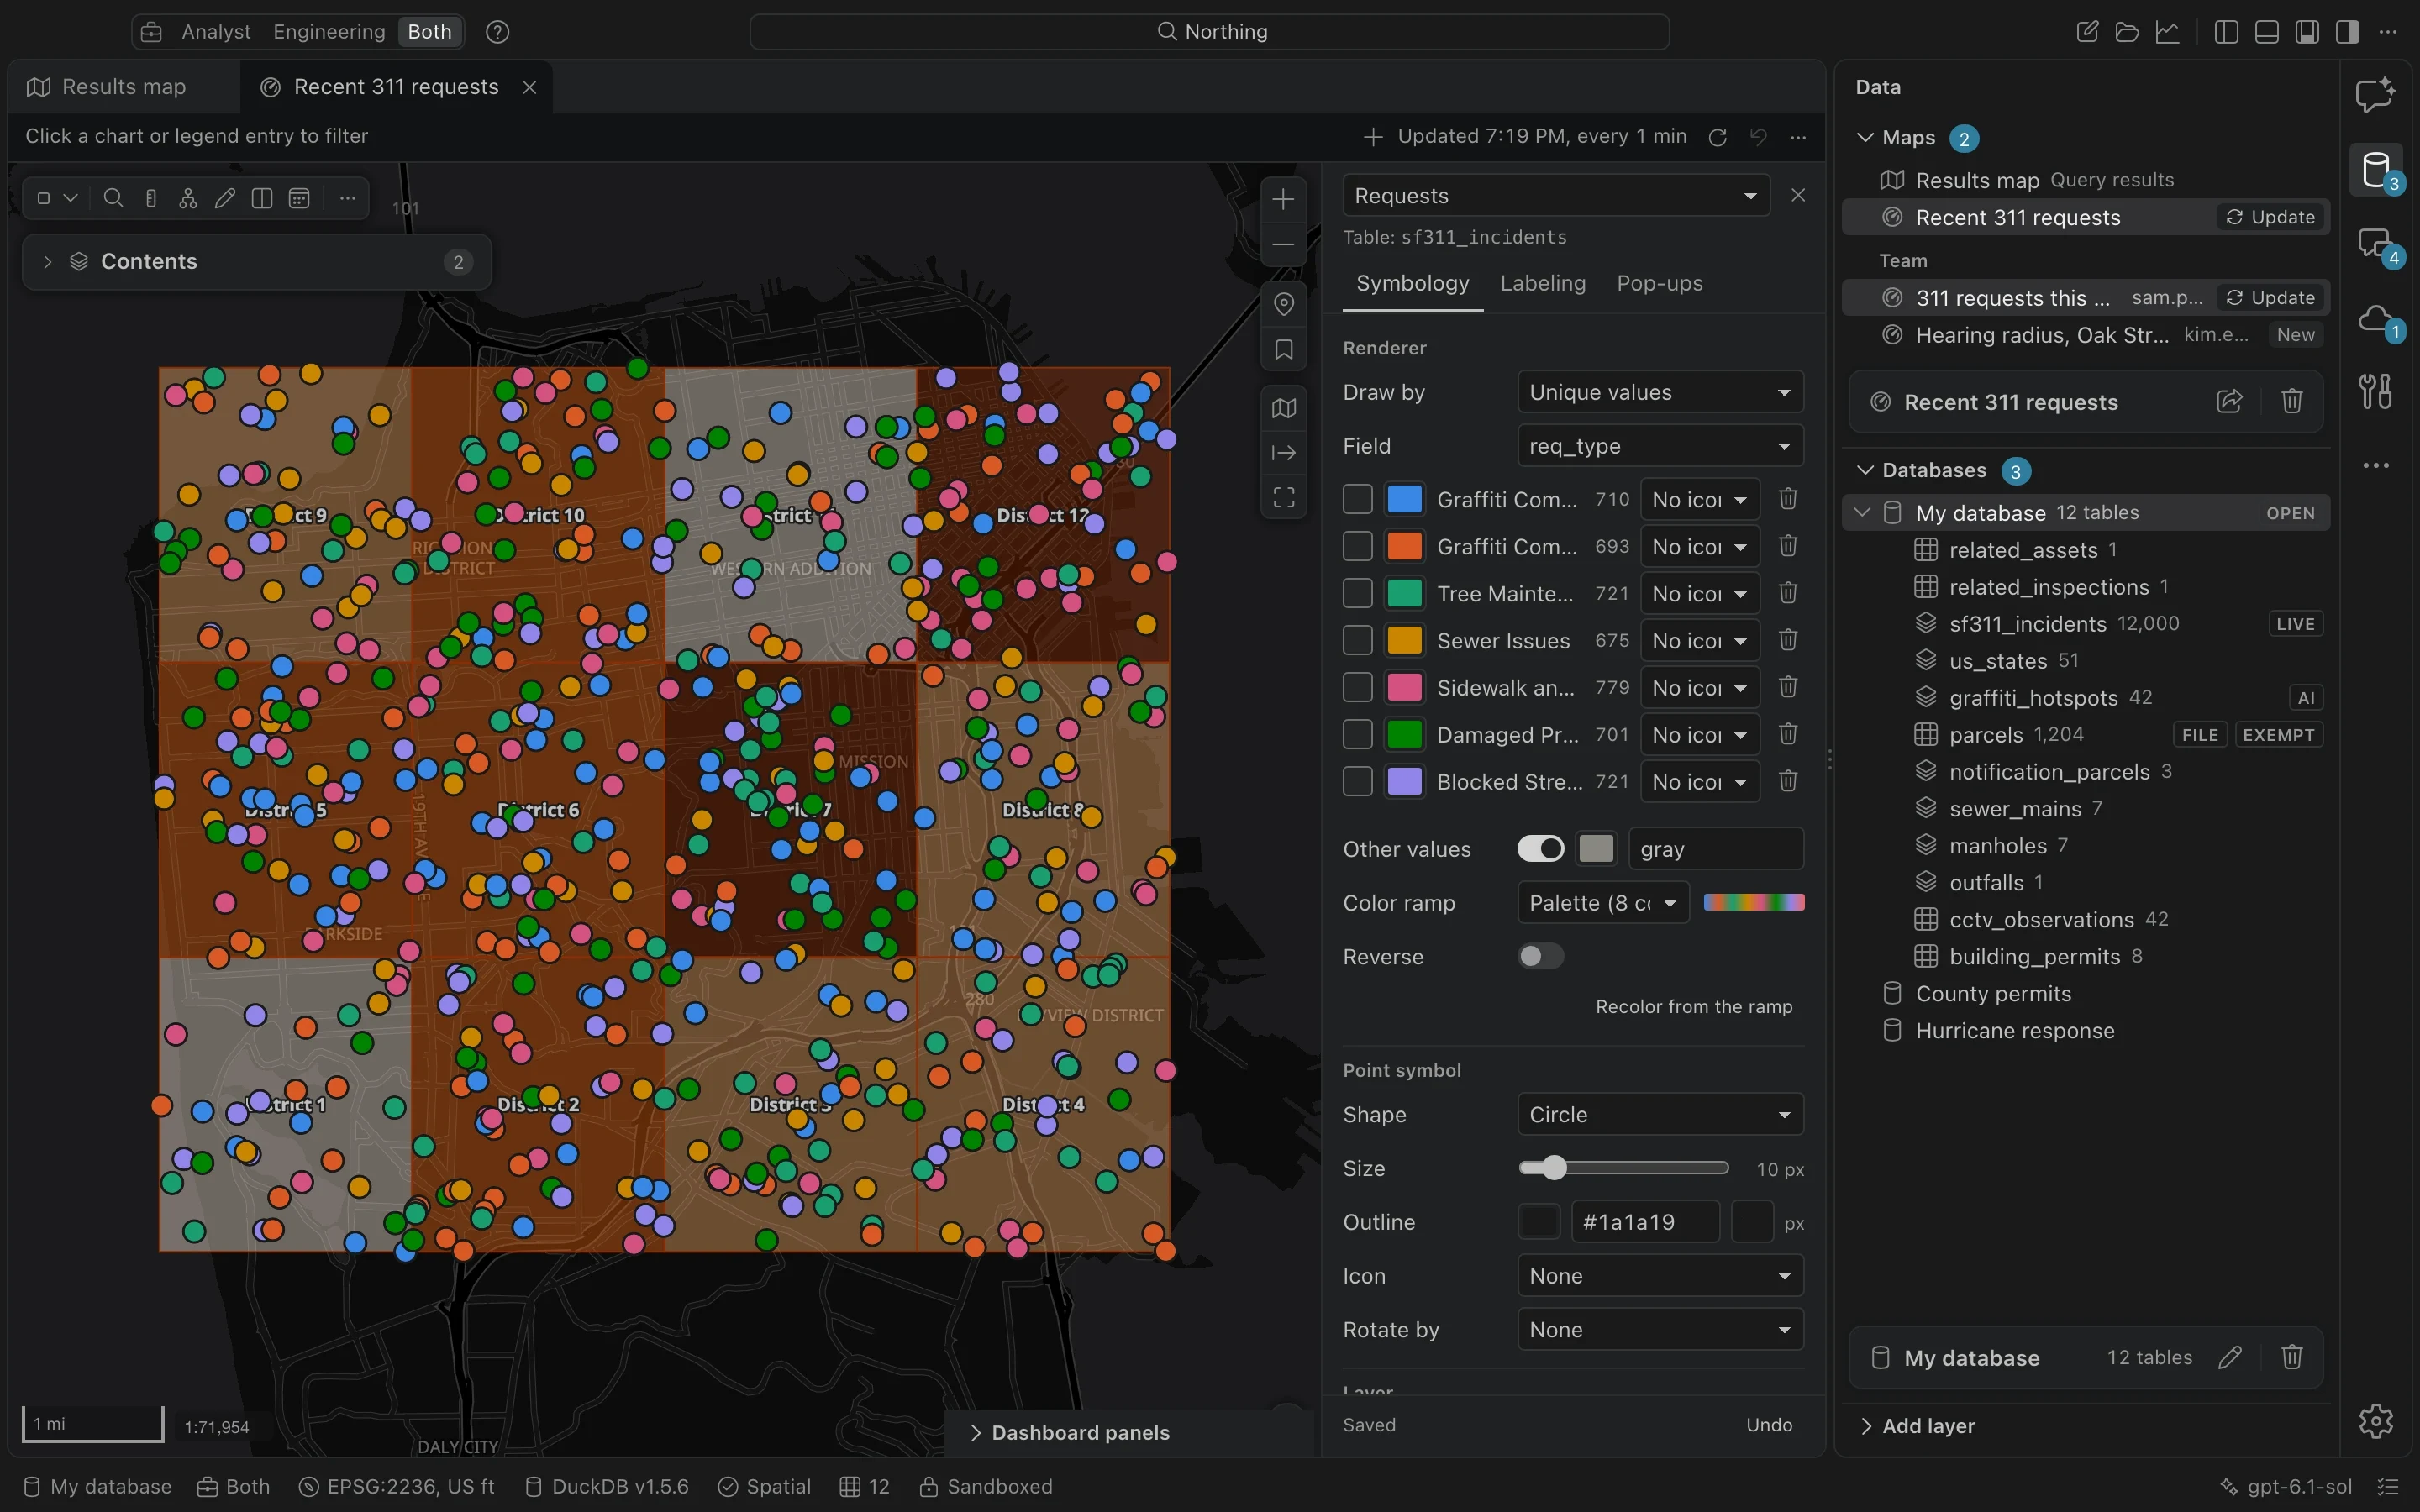Click the Undo button in symbology footer
2420x1512 pixels.
1769,1425
